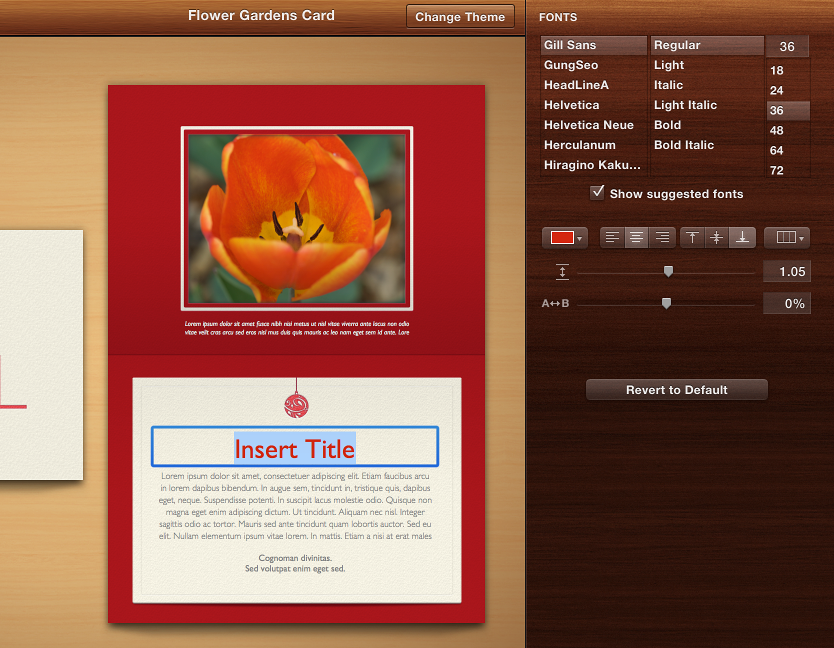Click Revert to Default
The width and height of the screenshot is (834, 648).
[x=676, y=389]
